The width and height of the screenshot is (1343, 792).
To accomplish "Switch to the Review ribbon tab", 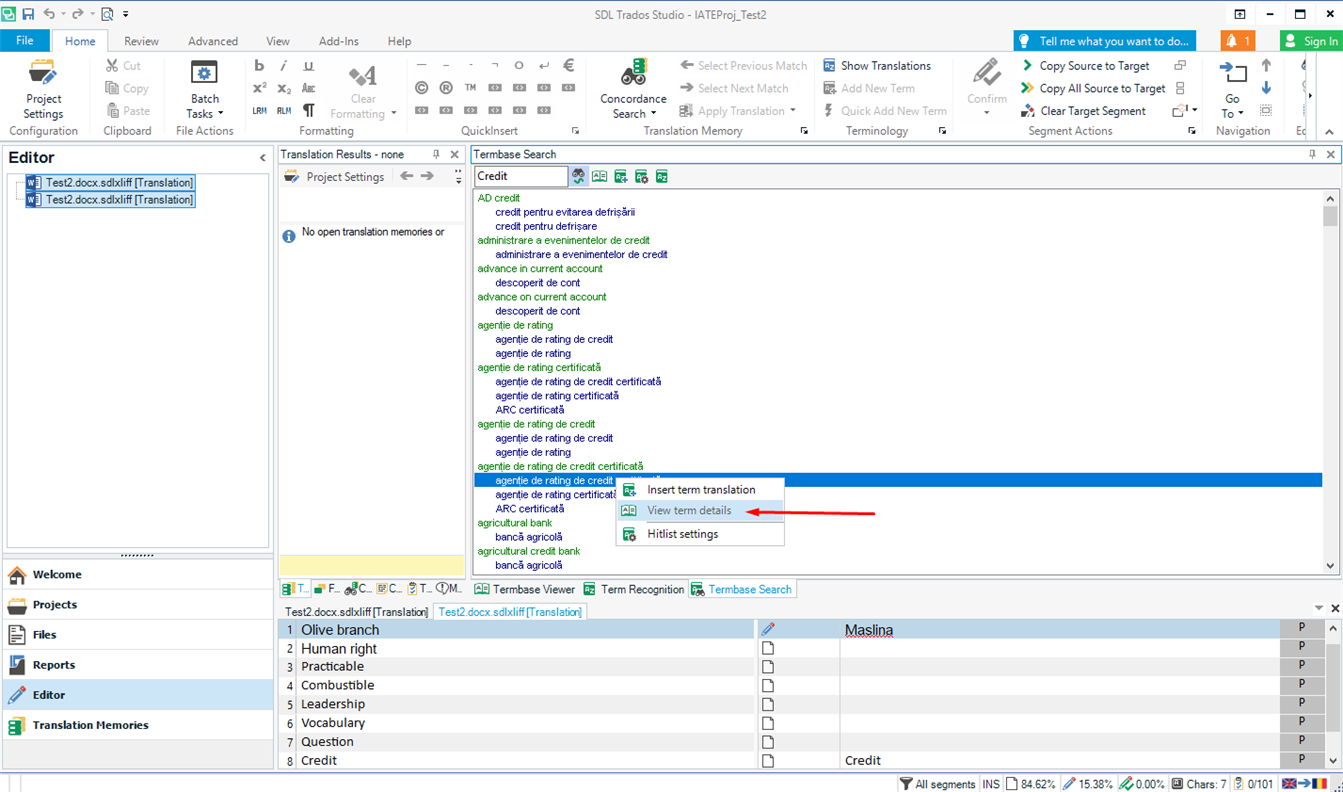I will pos(141,41).
